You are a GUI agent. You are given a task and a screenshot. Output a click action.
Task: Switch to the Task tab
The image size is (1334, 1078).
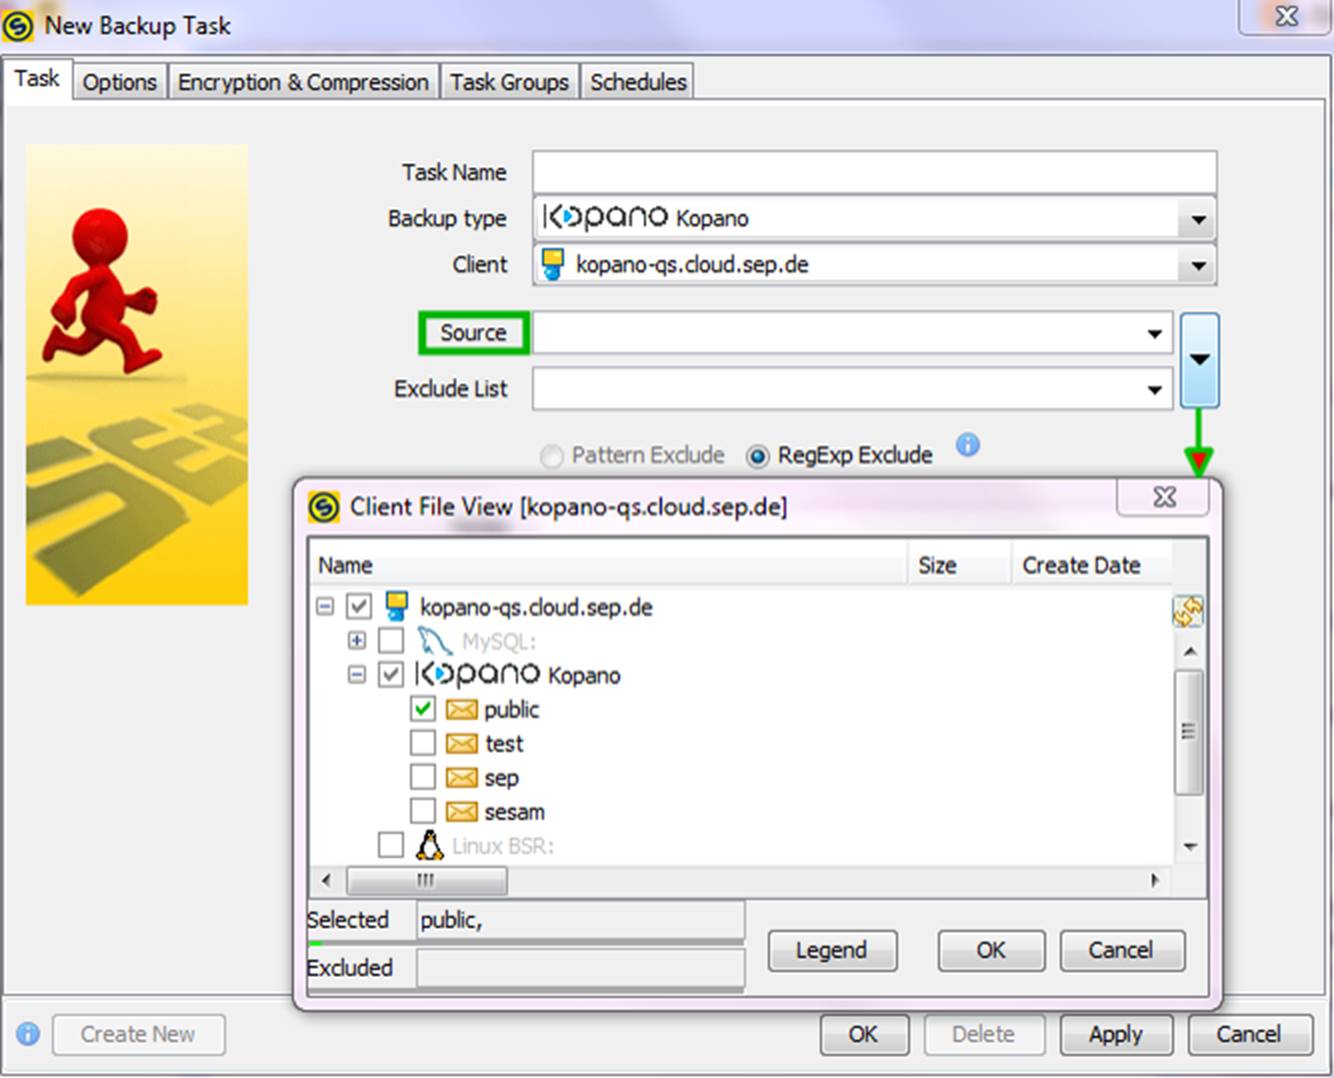[x=37, y=79]
